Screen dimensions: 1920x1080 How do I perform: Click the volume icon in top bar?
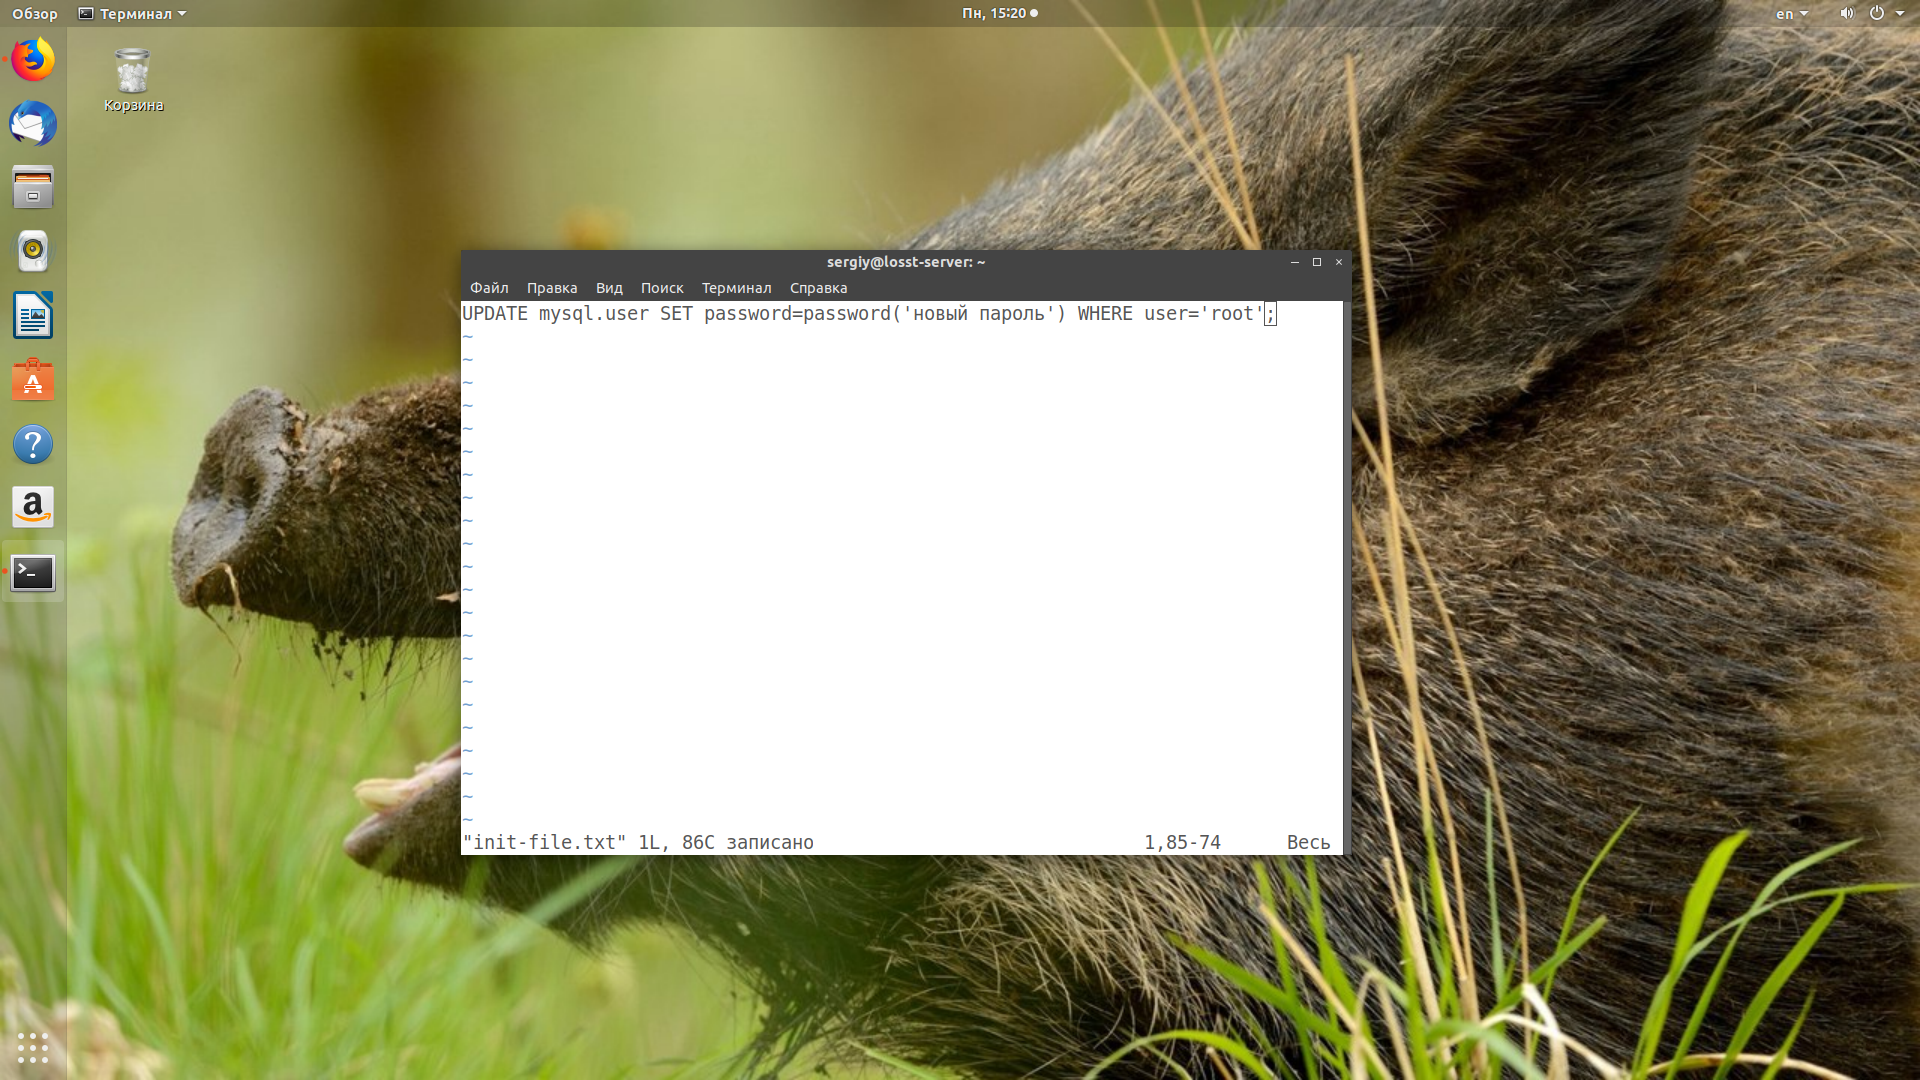pyautogui.click(x=1846, y=13)
